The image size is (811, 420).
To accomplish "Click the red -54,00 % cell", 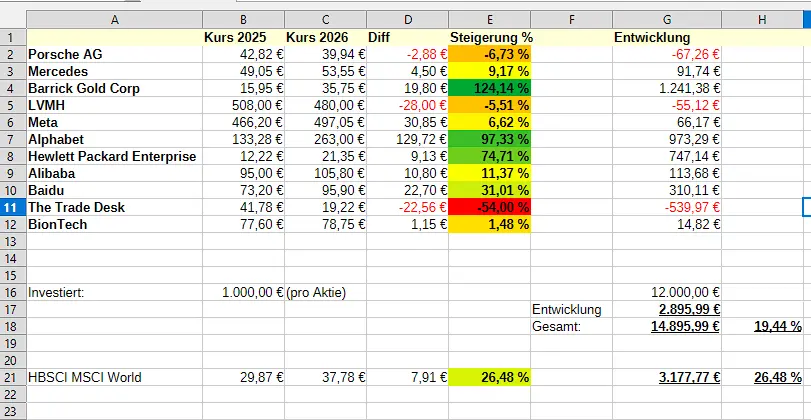I will click(490, 207).
